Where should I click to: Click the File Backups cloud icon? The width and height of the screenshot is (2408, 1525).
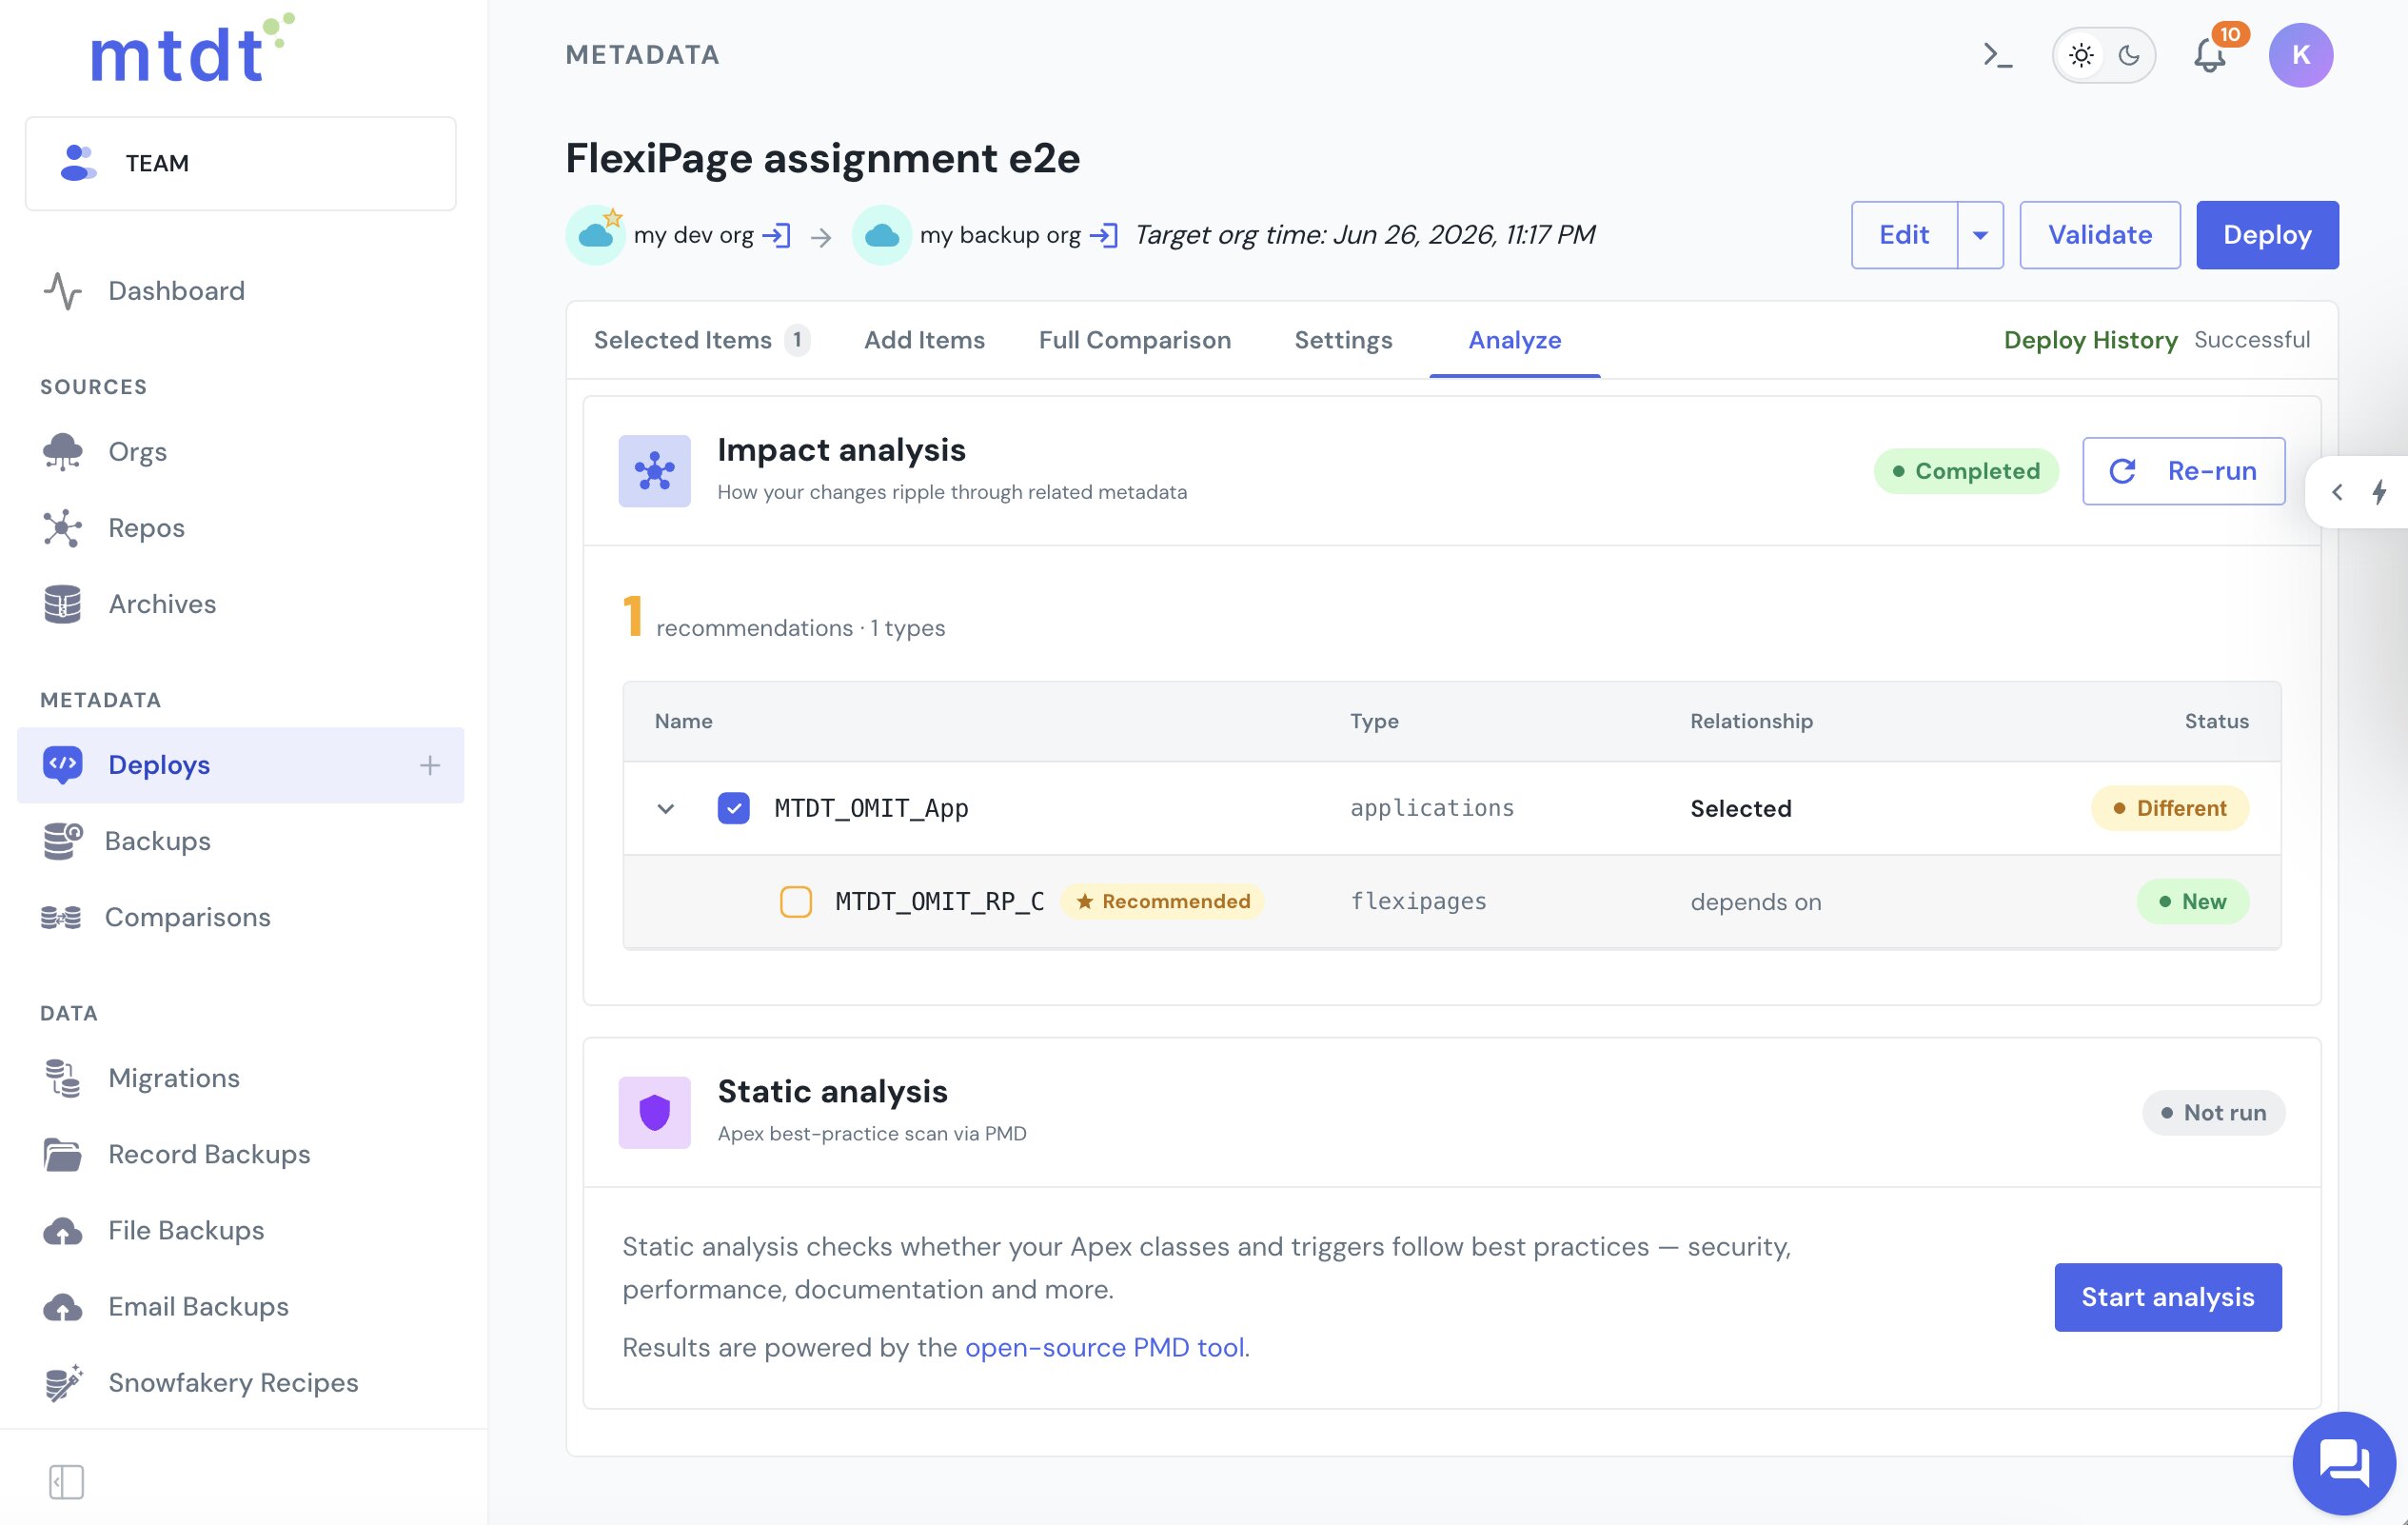pos(62,1231)
